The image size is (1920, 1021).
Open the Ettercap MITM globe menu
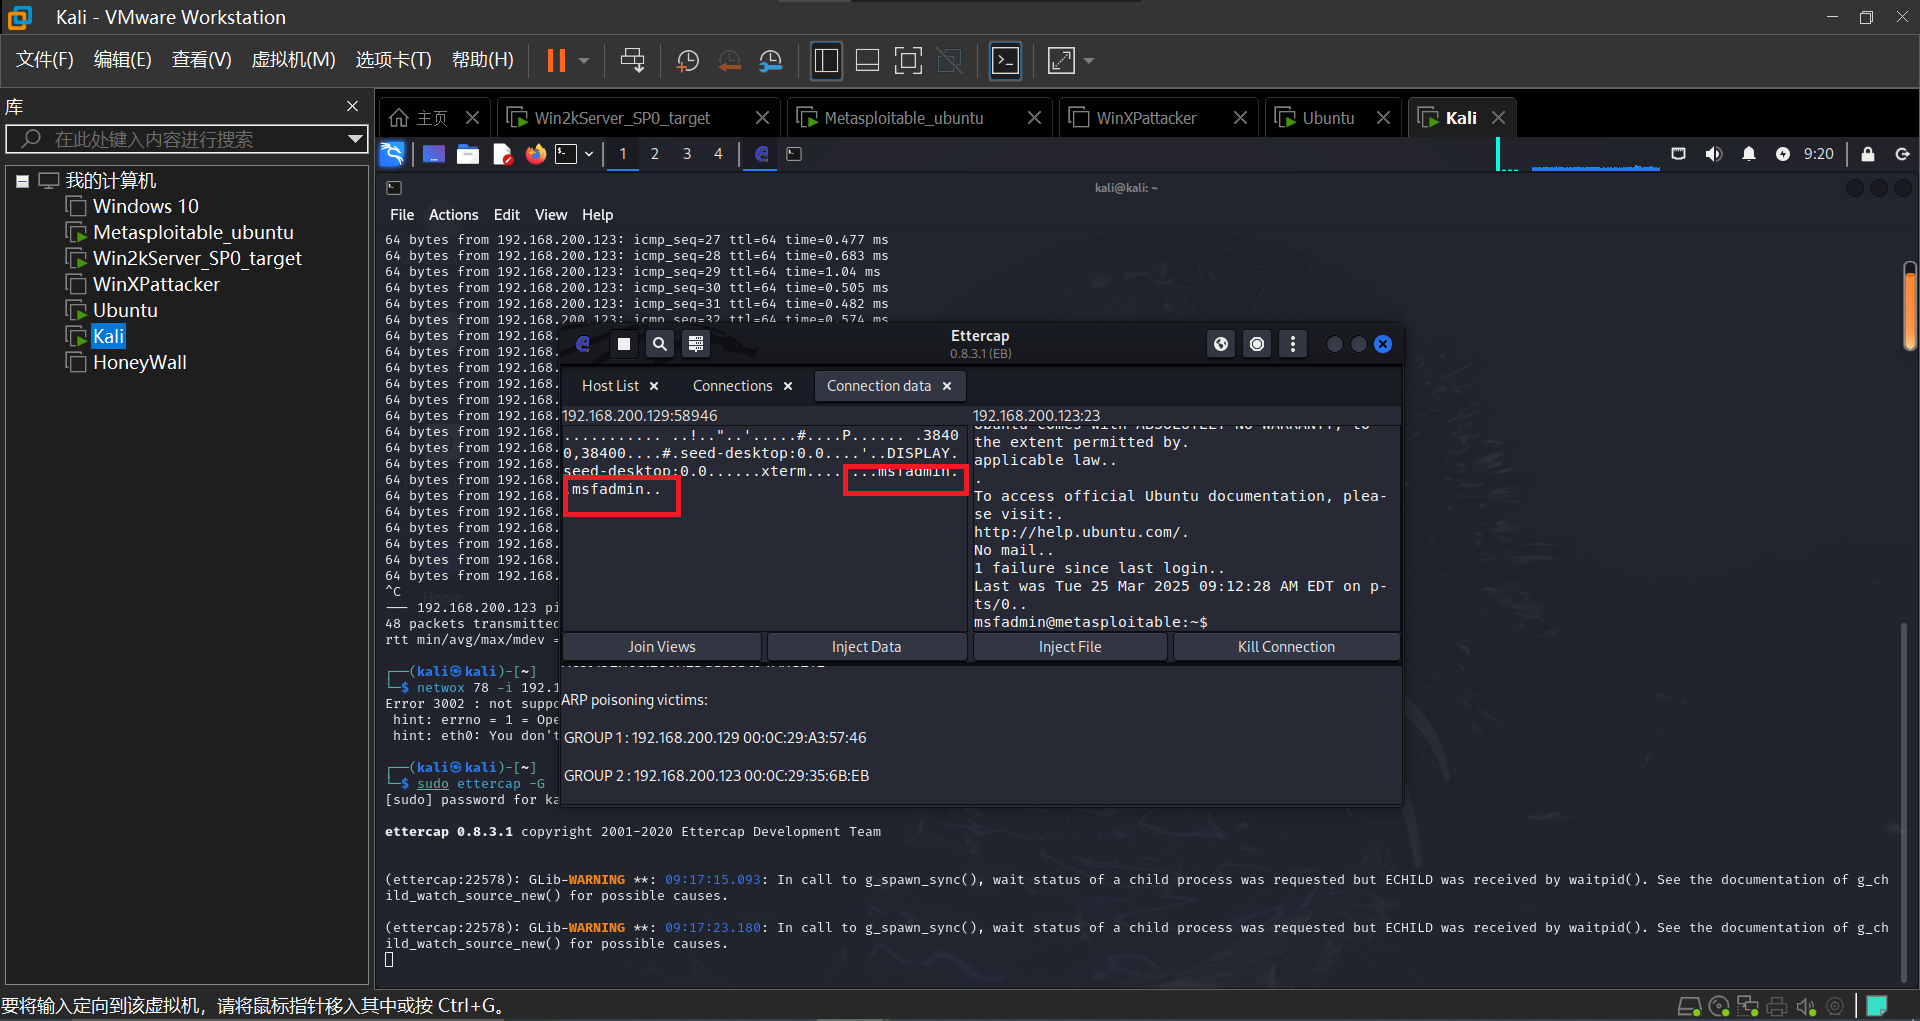tap(1221, 344)
